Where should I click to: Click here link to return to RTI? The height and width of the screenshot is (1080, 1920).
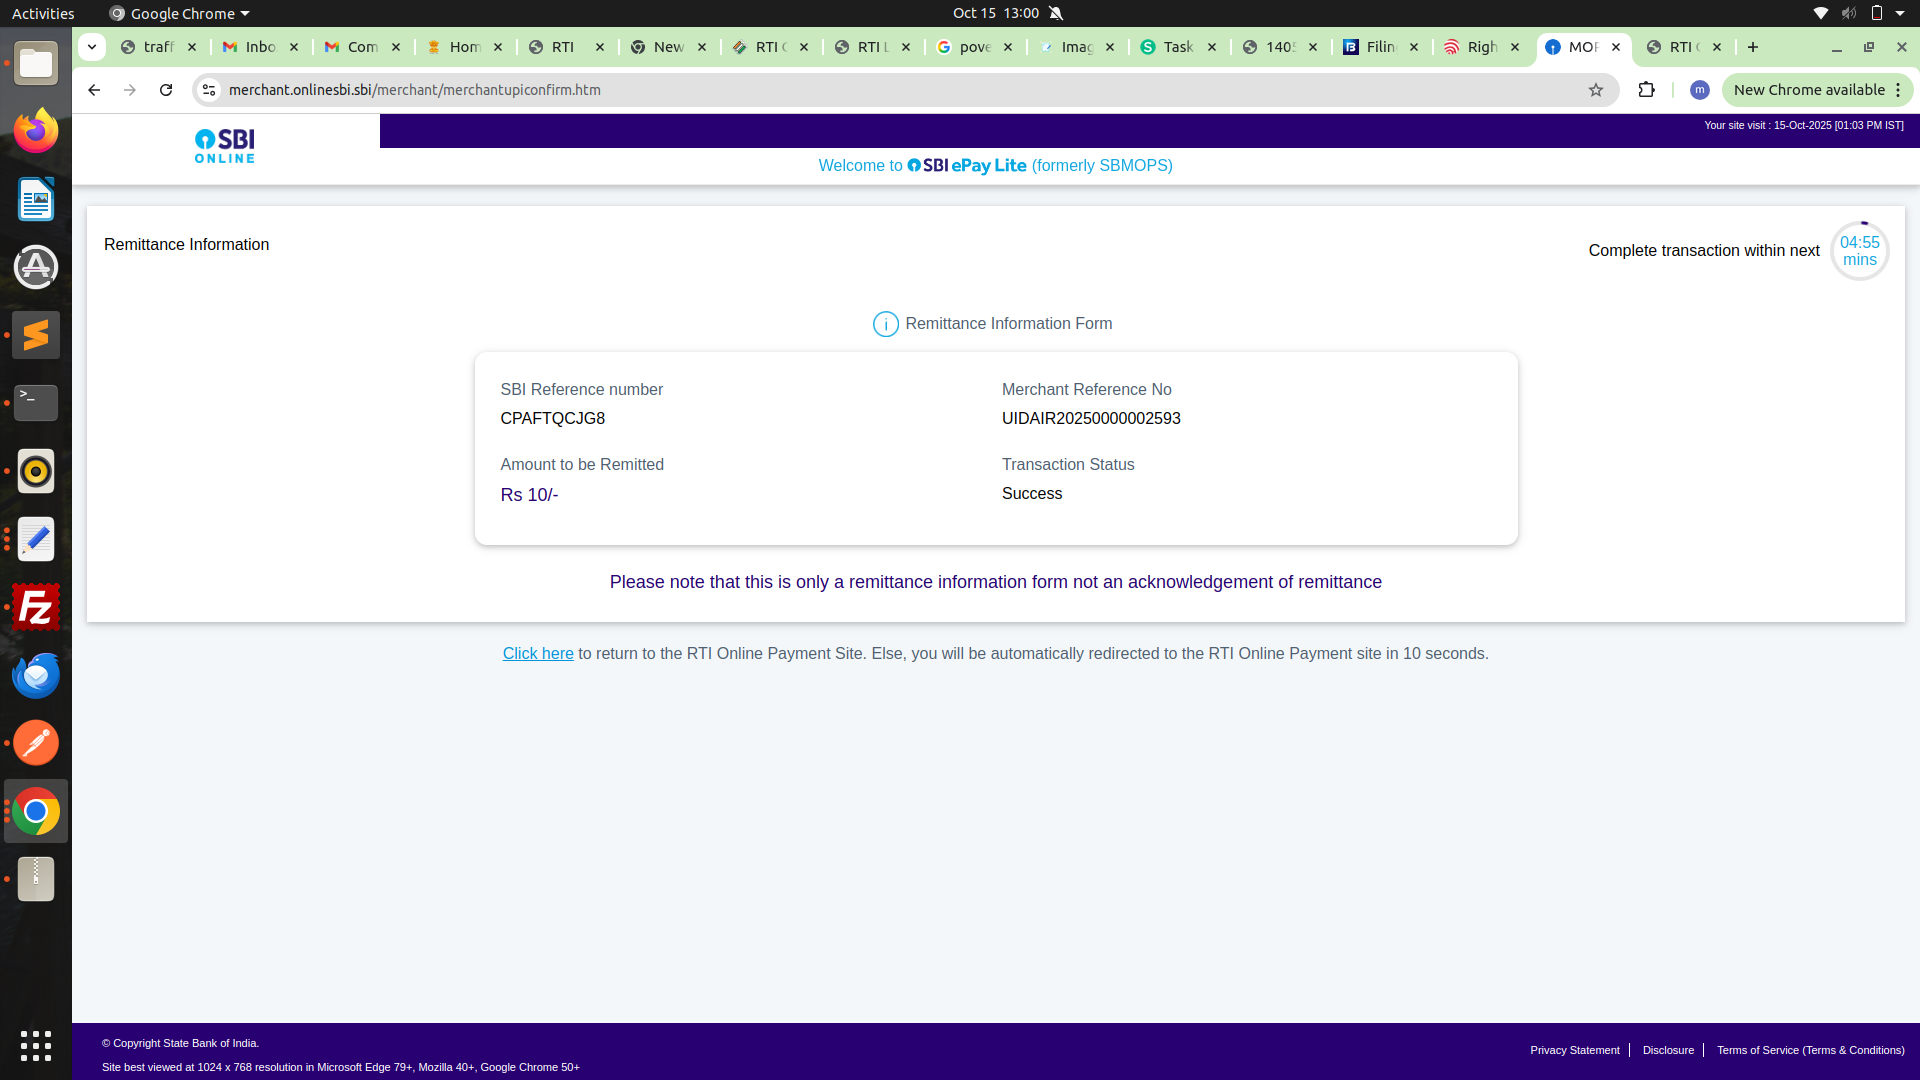click(x=538, y=654)
